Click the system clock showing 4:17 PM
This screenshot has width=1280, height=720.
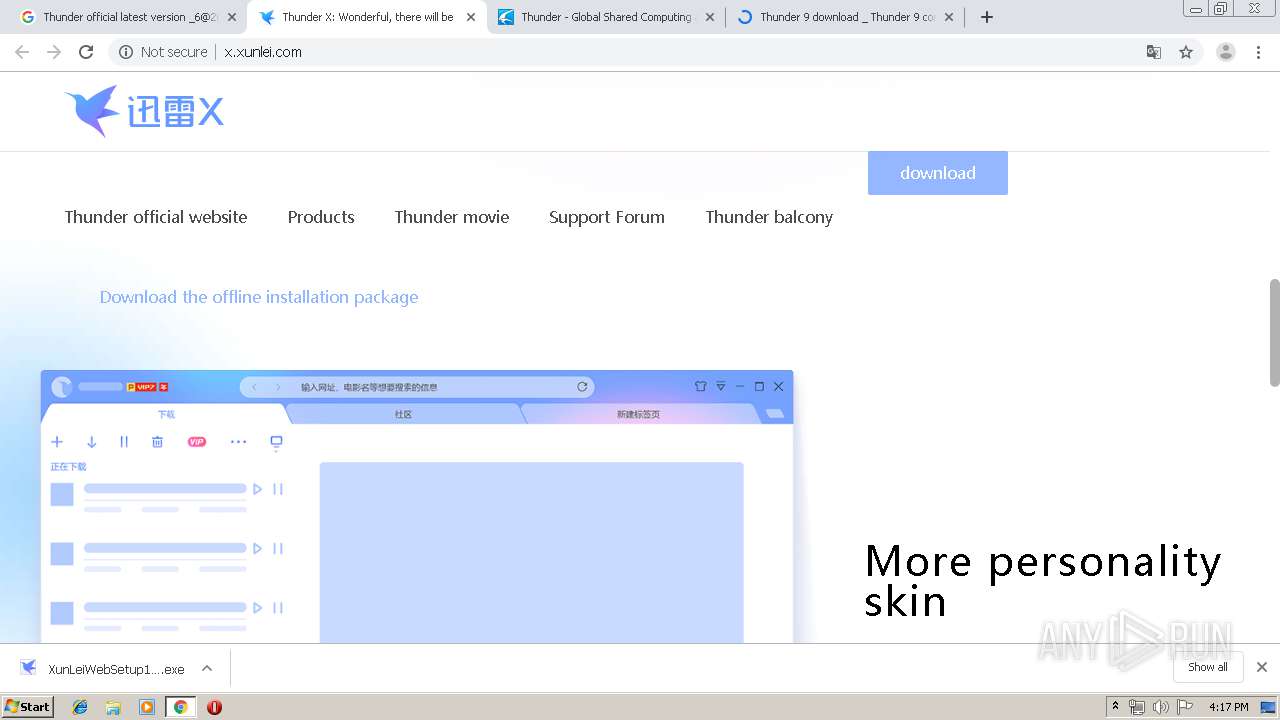[x=1228, y=707]
